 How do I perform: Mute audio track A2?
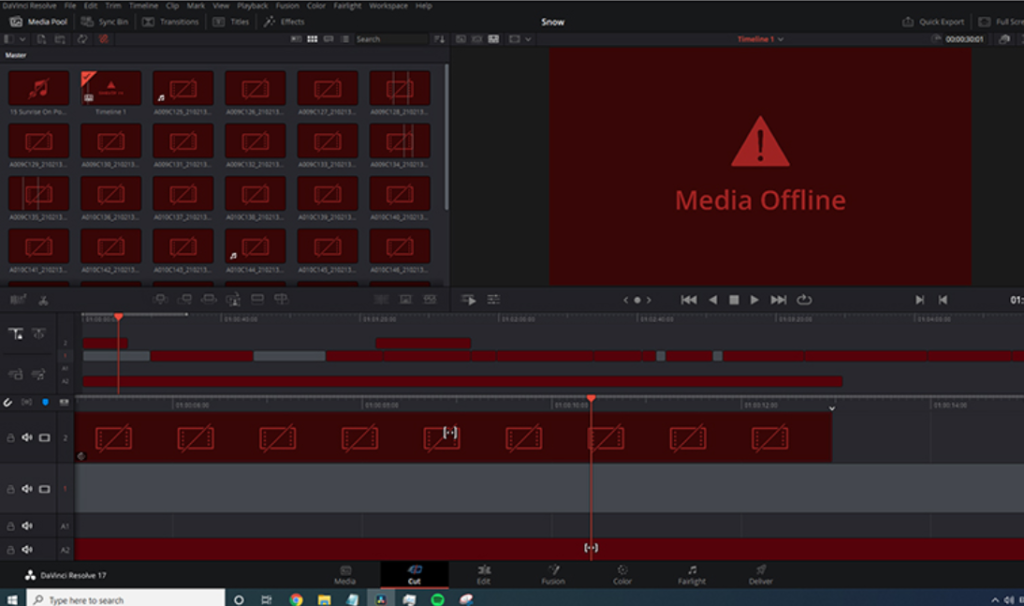coord(27,550)
